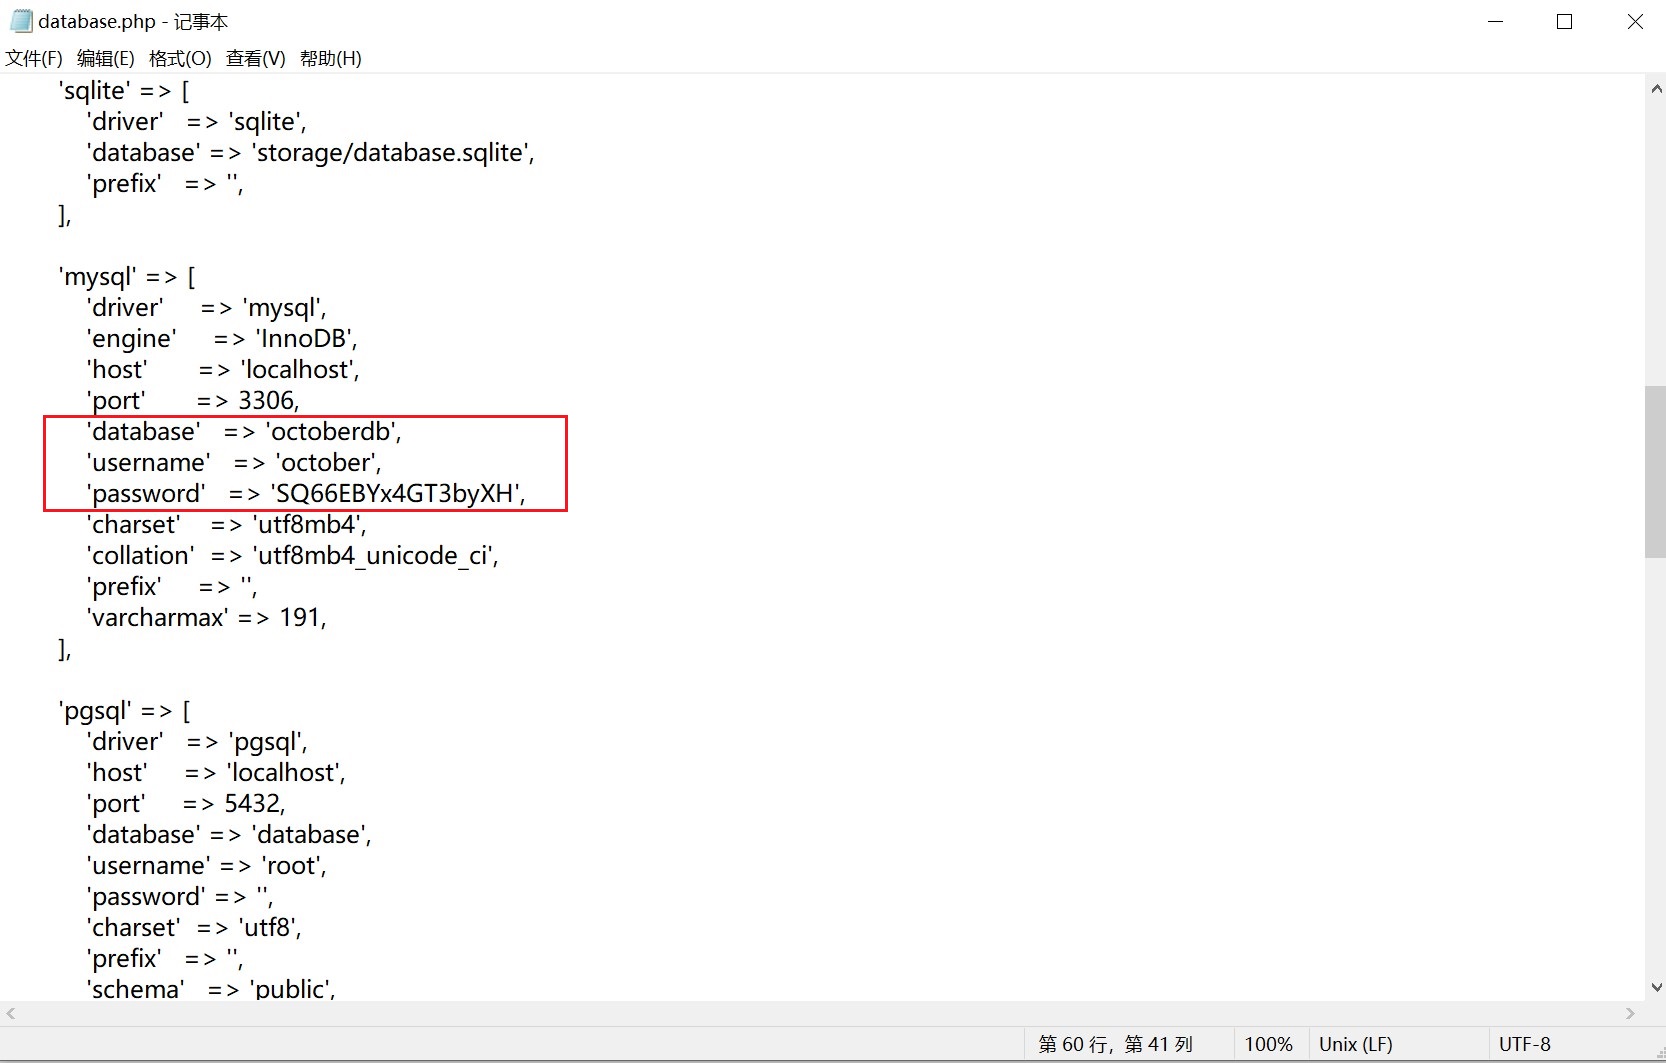Click the mysql host 'localhost' value
Image resolution: width=1666 pixels, height=1063 pixels.
pos(299,369)
